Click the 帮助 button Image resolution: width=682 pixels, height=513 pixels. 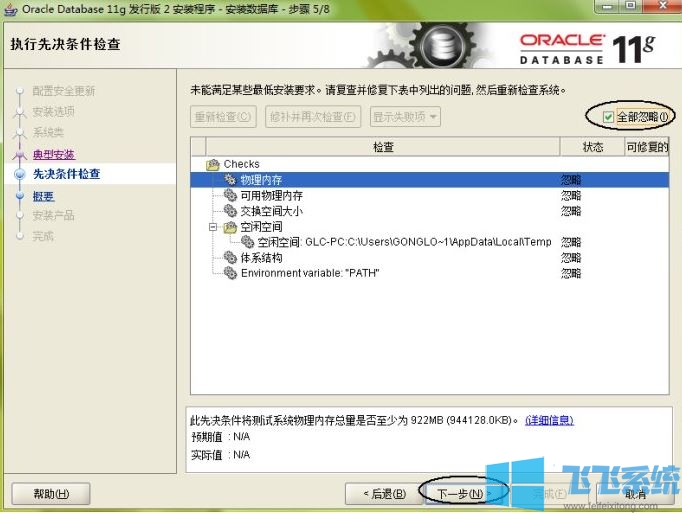51,494
